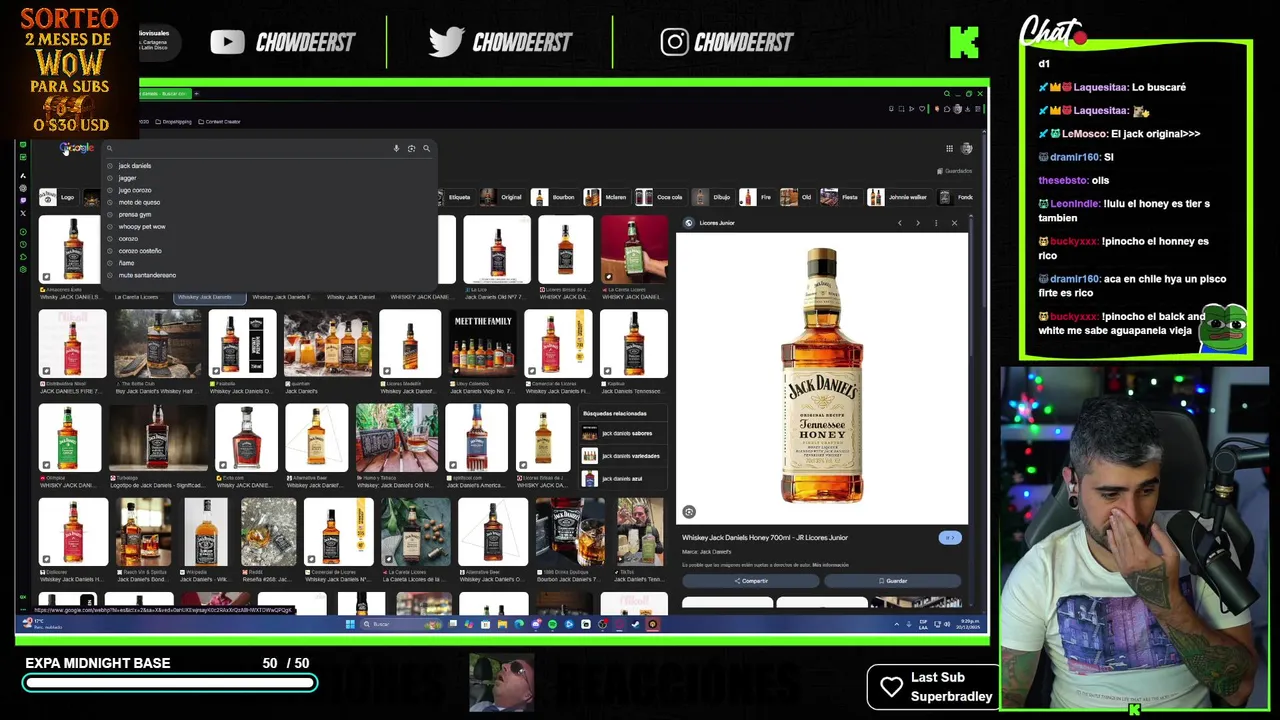The image size is (1280, 720).
Task: Click the Compartir share button
Action: [x=751, y=581]
